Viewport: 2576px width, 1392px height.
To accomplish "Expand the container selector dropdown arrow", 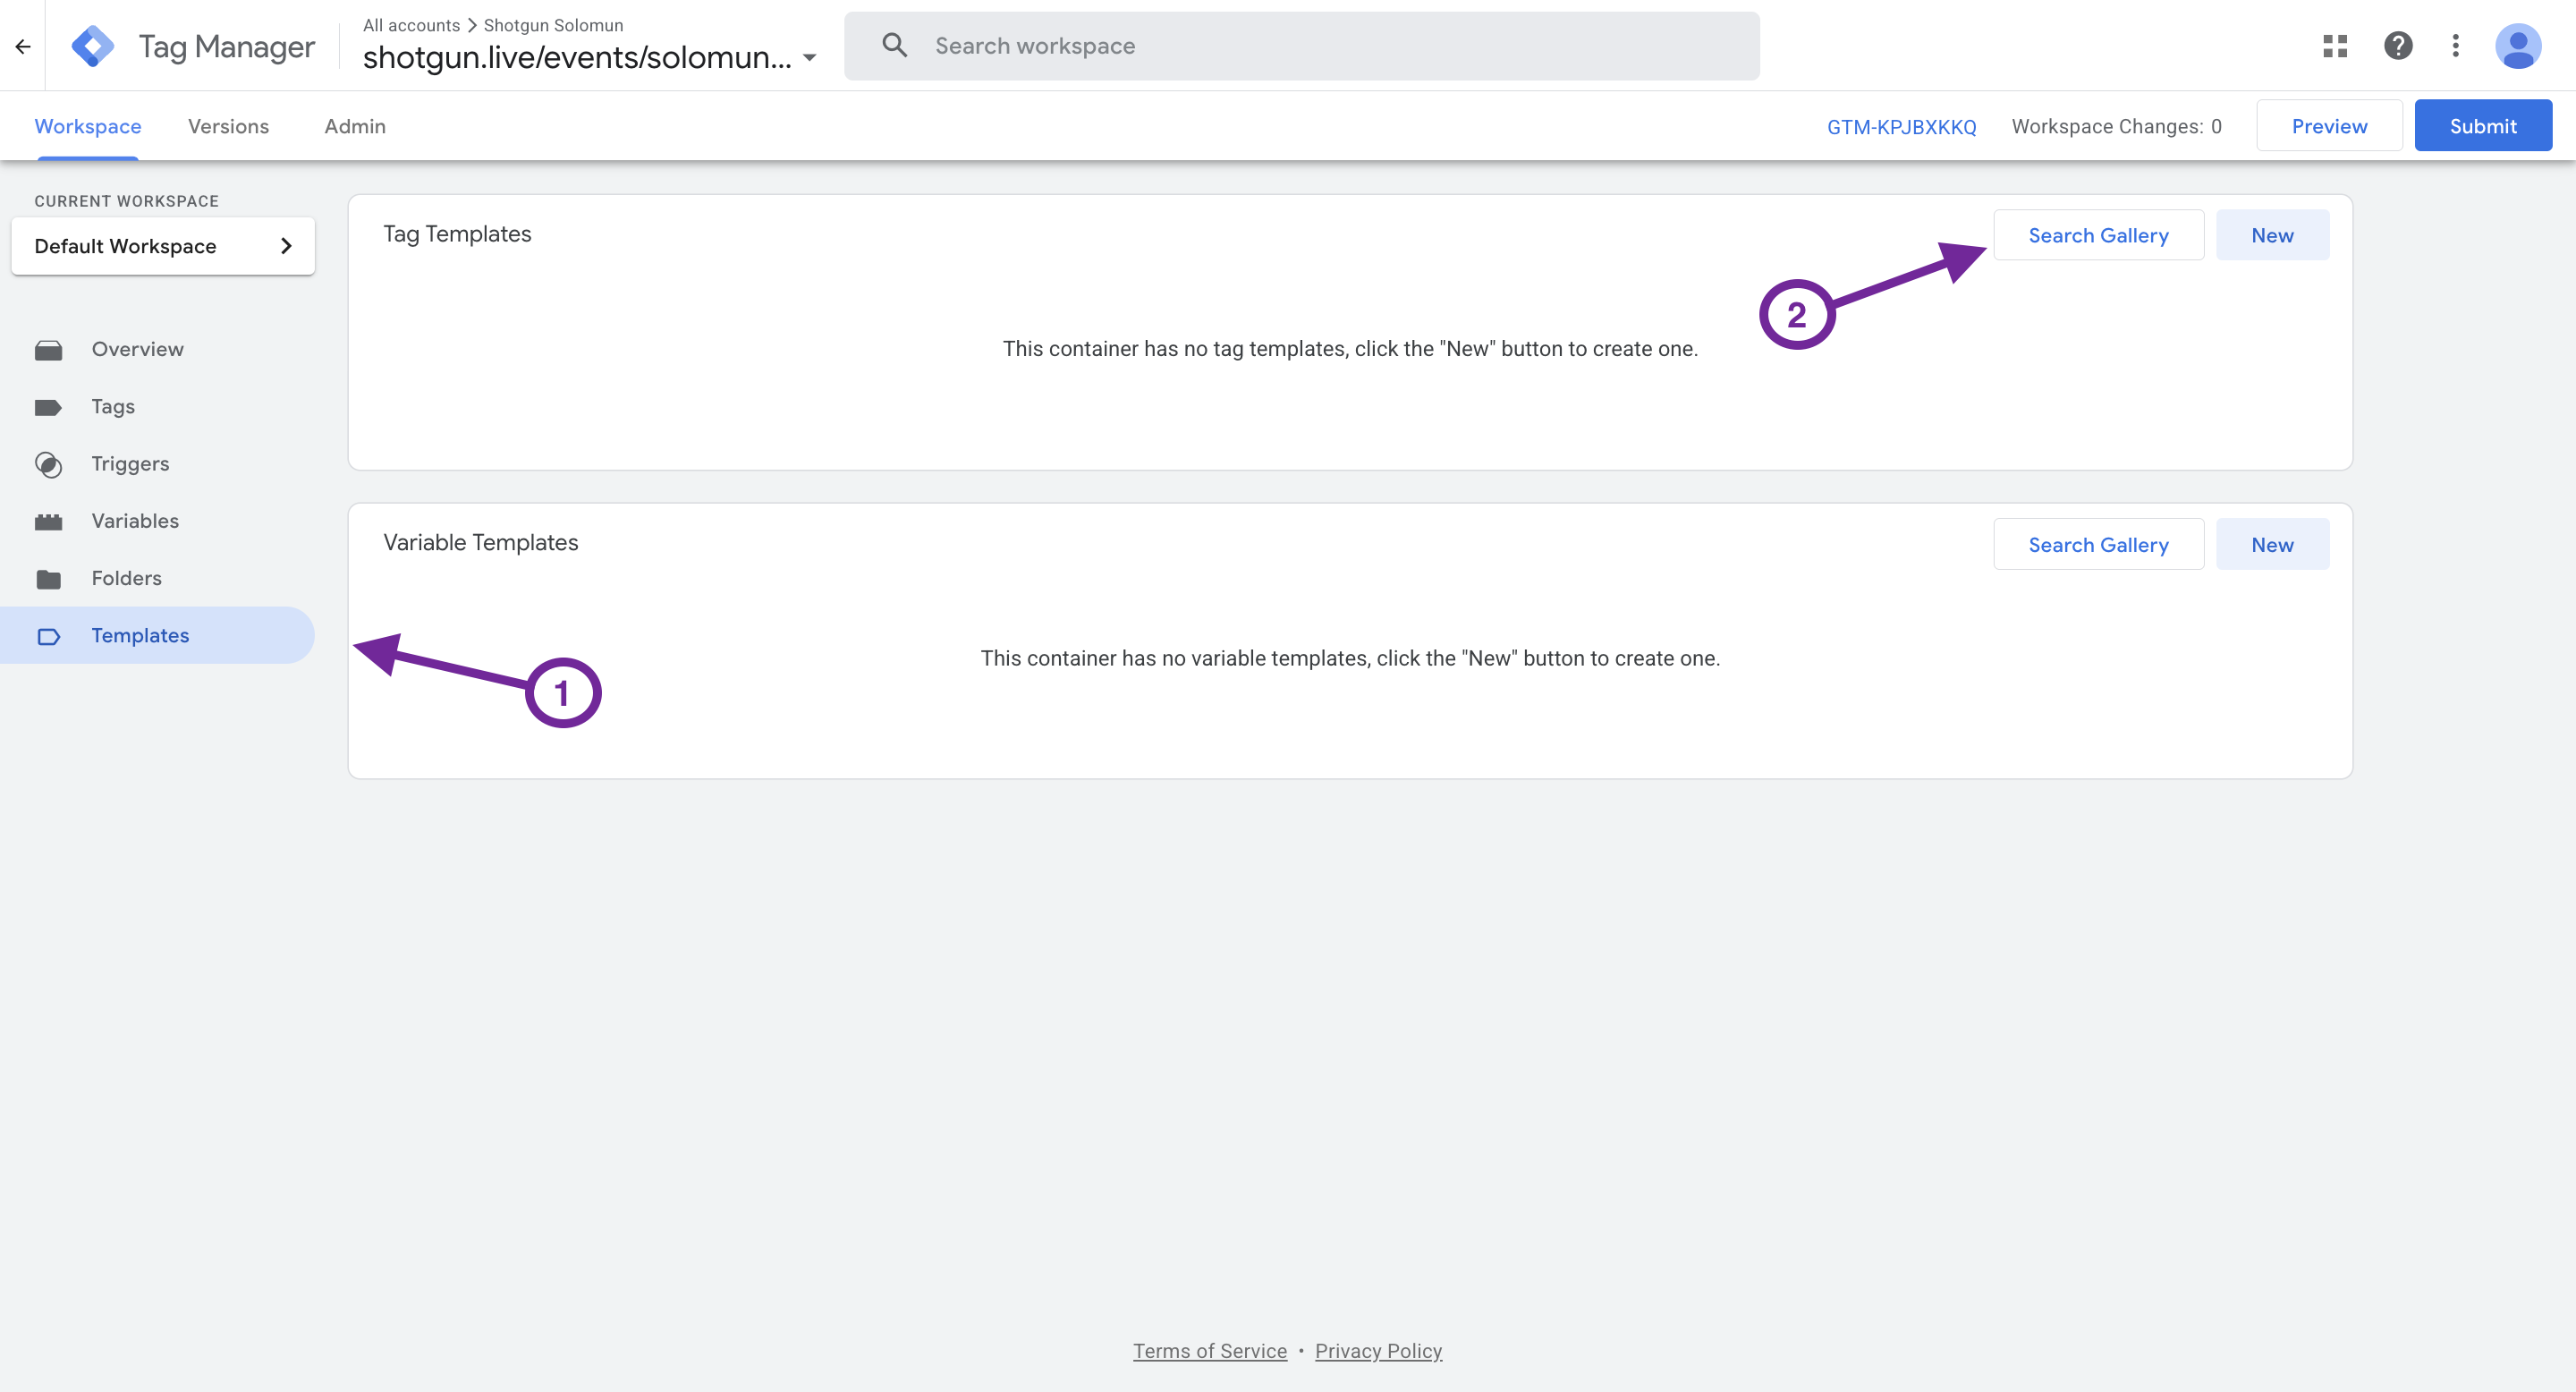I will (809, 58).
